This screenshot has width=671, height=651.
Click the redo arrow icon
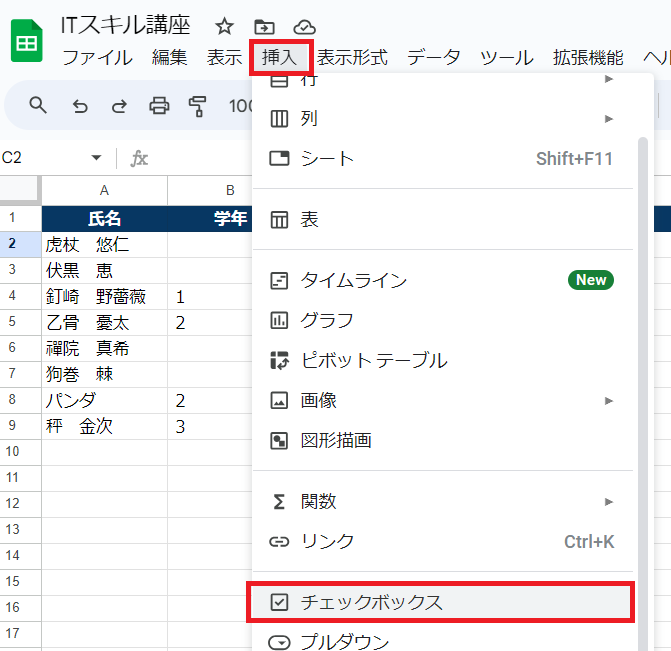119,106
